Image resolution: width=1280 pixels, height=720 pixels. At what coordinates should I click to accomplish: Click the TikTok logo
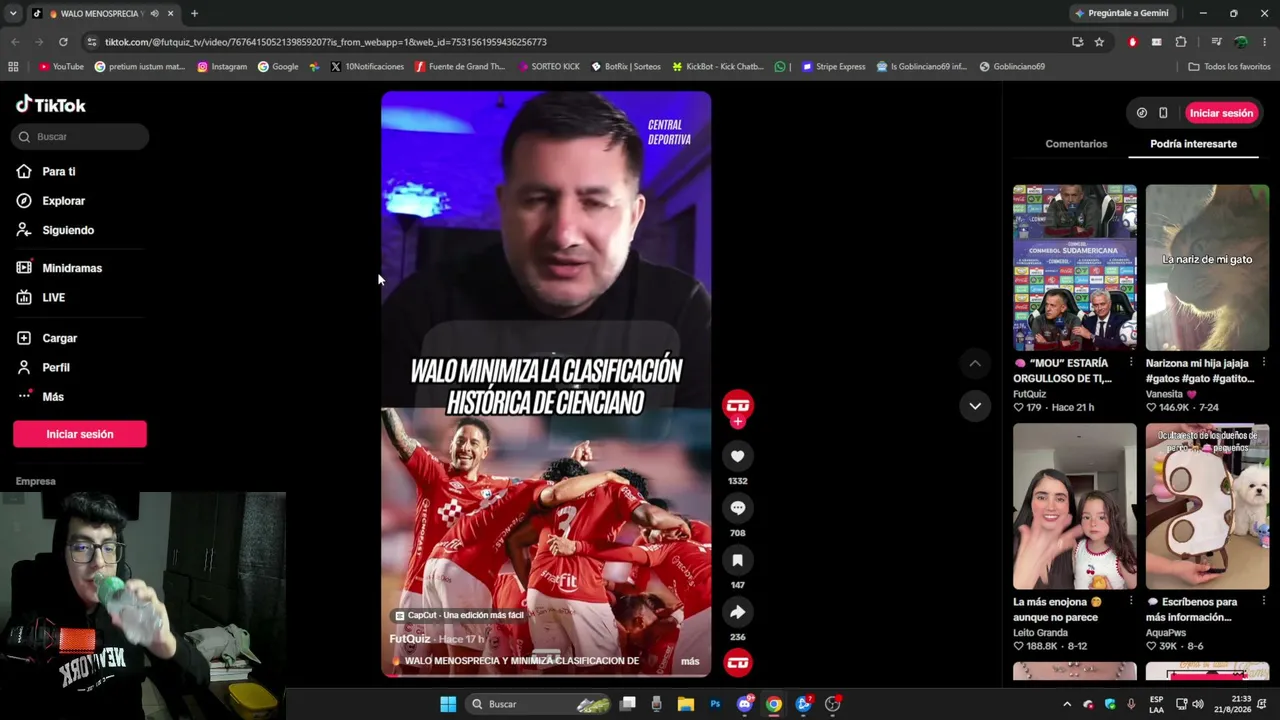point(51,105)
